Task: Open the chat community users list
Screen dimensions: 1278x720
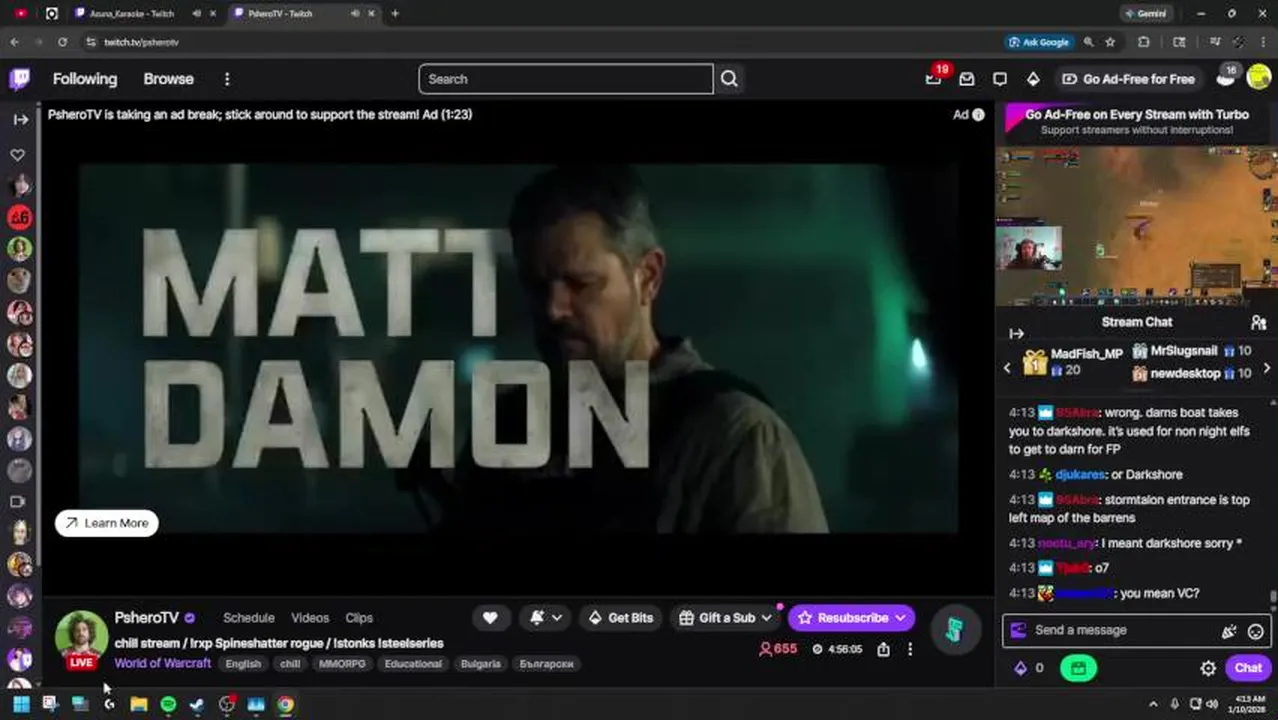Action: [x=1258, y=322]
